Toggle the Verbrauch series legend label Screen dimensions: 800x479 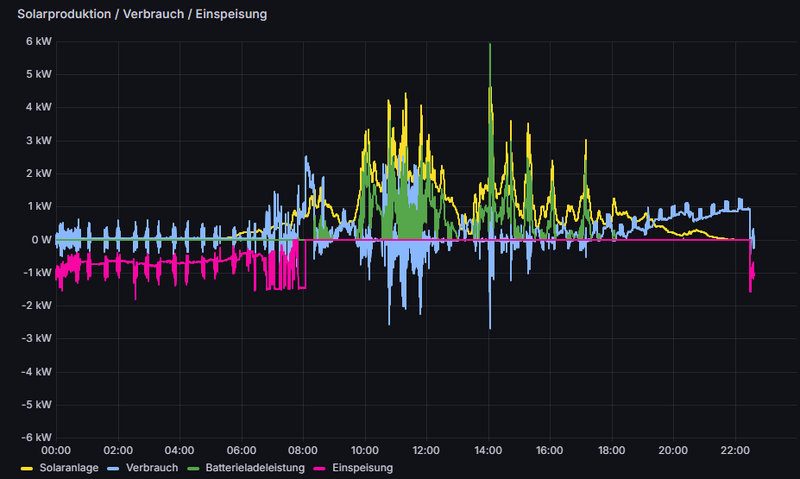point(153,467)
